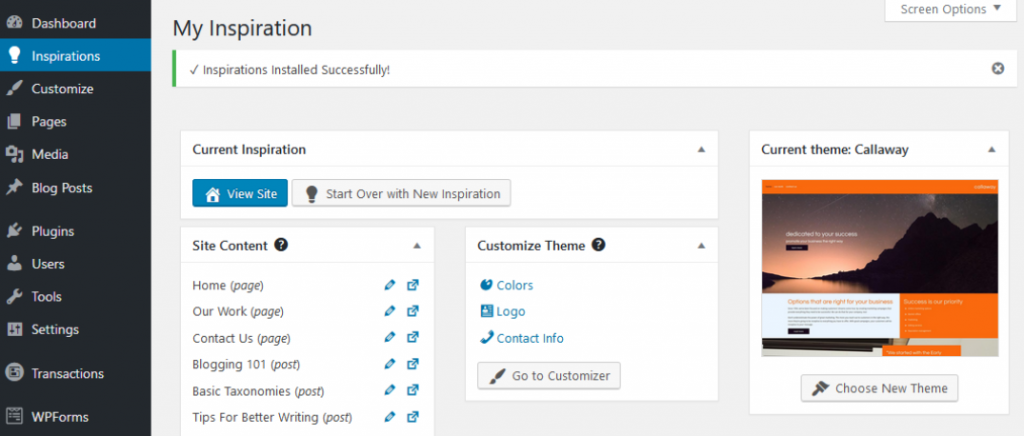Click the Inspirations lightbulb sidebar icon
Viewport: 1024px width, 436px height.
(14, 55)
